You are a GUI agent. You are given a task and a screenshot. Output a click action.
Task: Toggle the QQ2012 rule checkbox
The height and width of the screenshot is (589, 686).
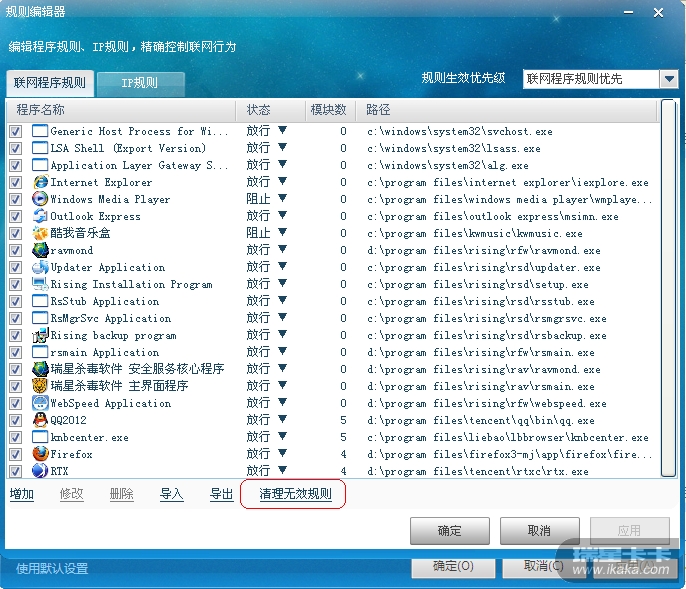coord(16,420)
